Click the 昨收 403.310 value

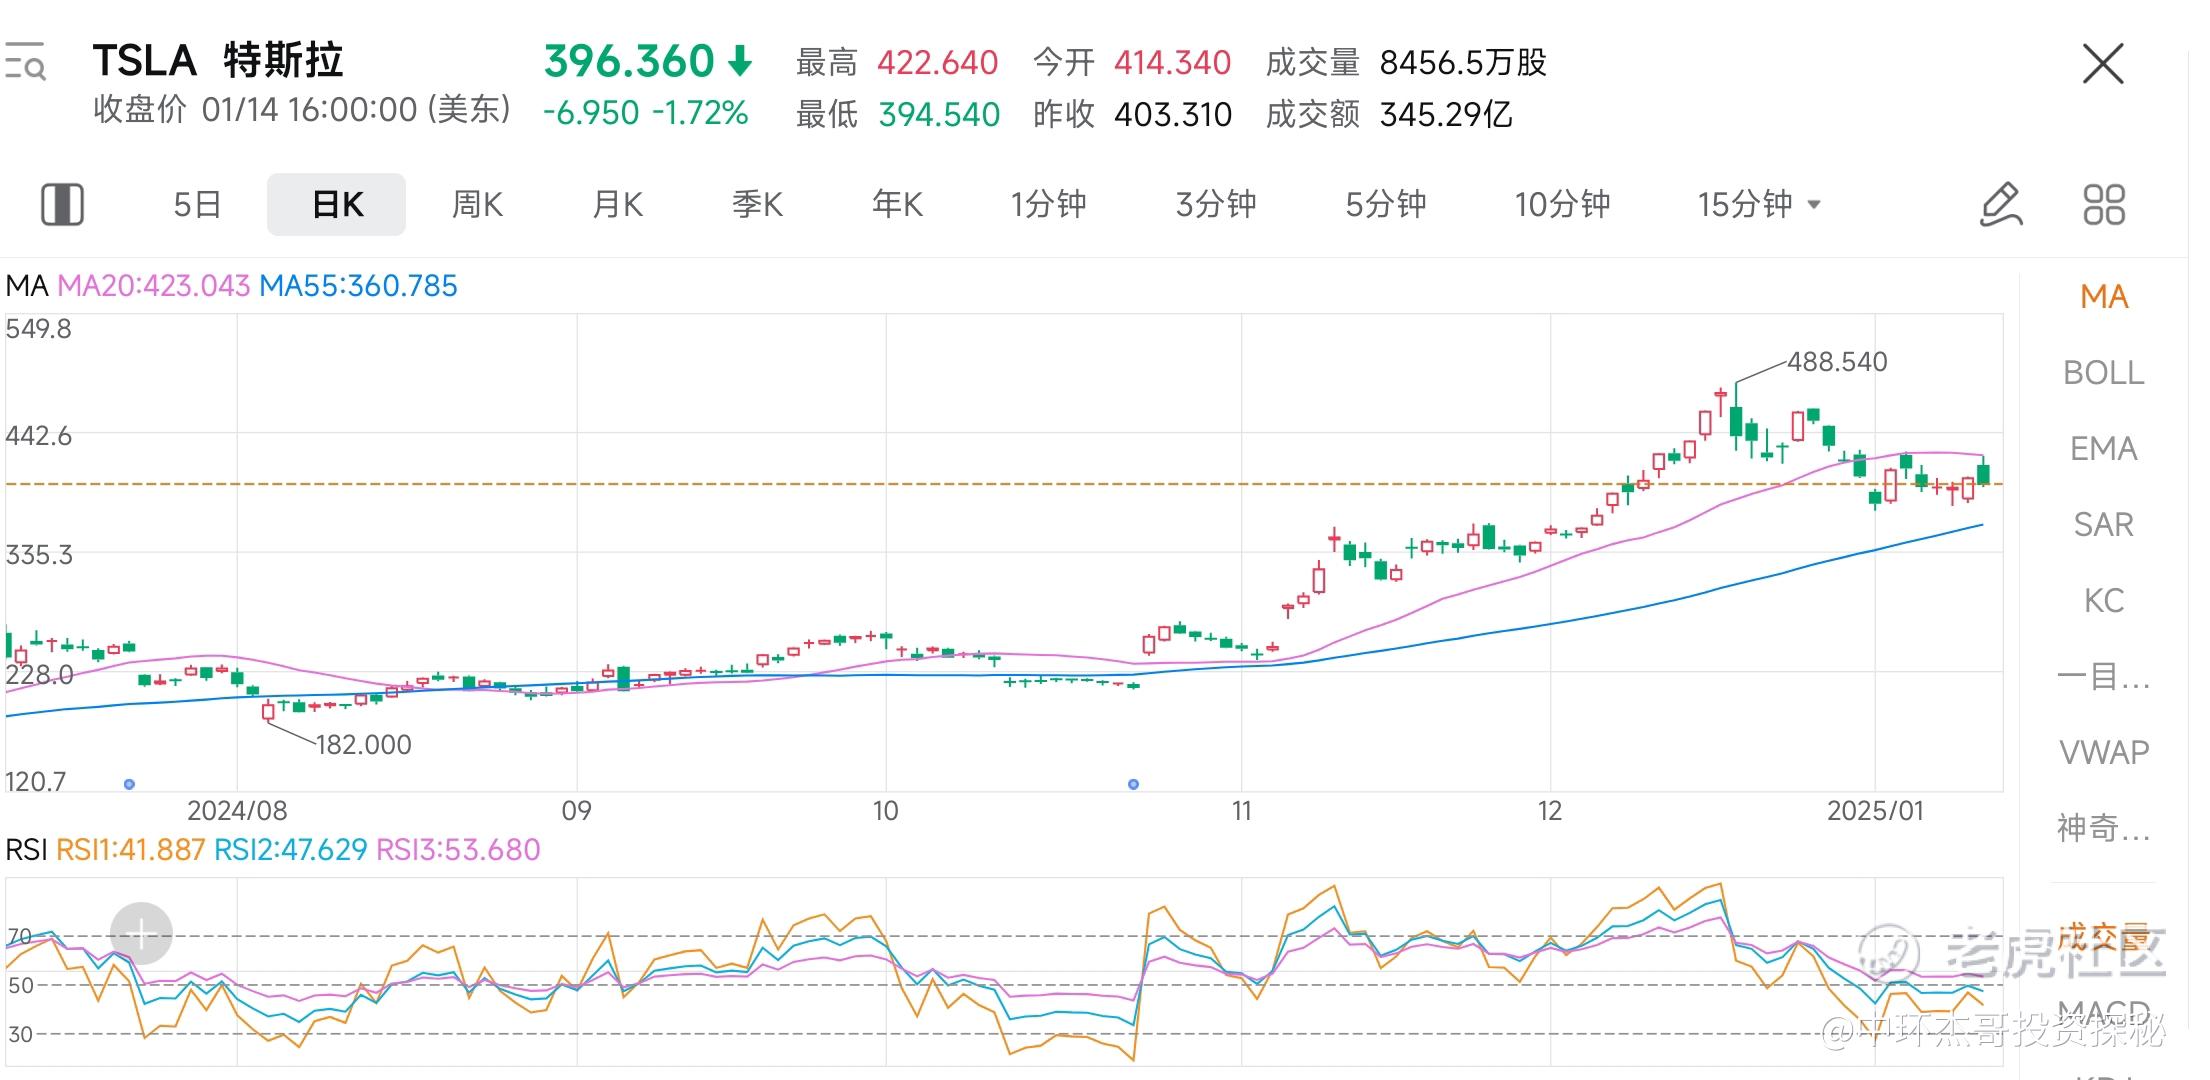pos(1173,115)
